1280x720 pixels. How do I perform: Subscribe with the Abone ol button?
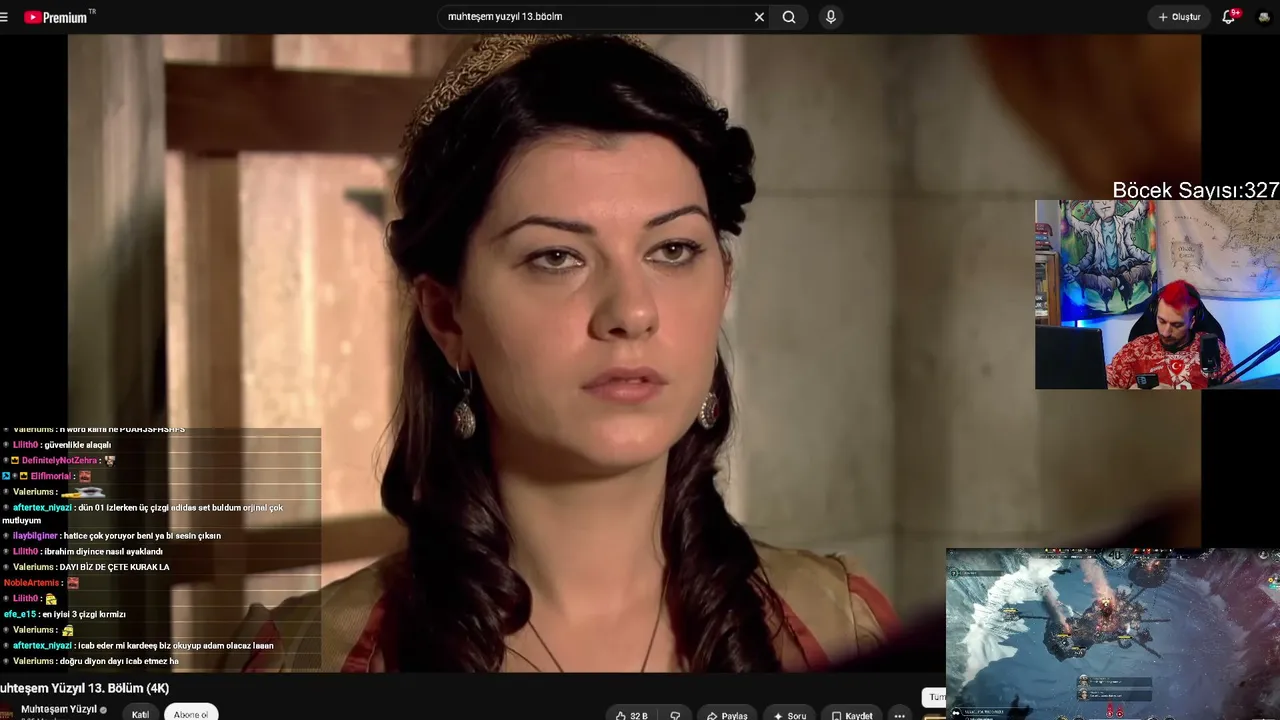click(191, 714)
